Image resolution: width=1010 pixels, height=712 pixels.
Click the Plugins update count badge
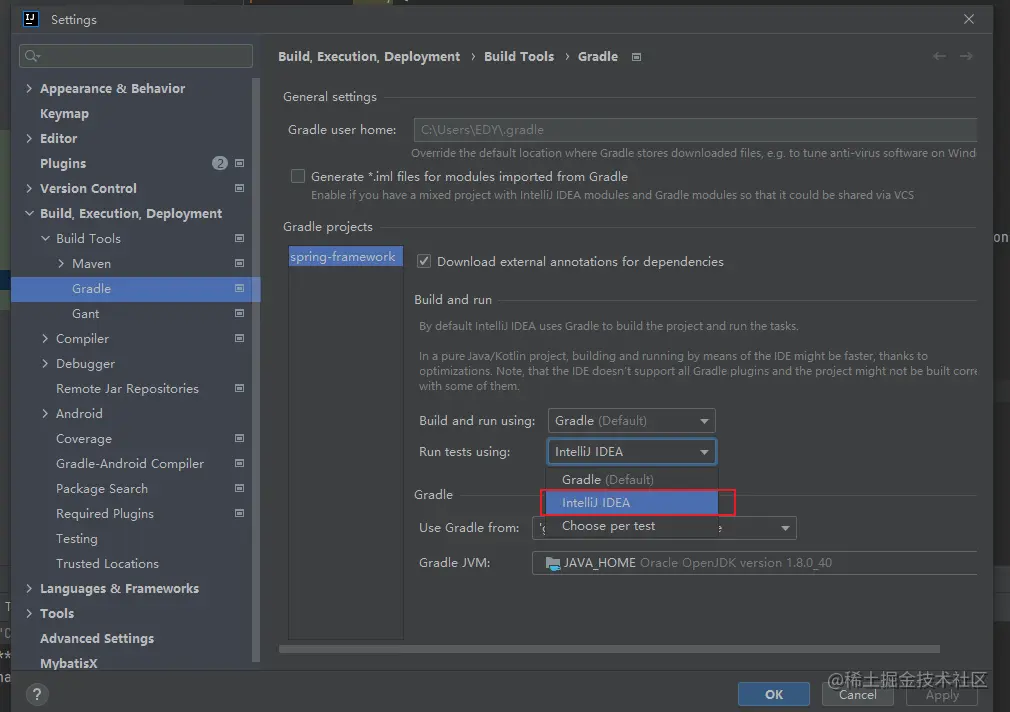tap(220, 163)
